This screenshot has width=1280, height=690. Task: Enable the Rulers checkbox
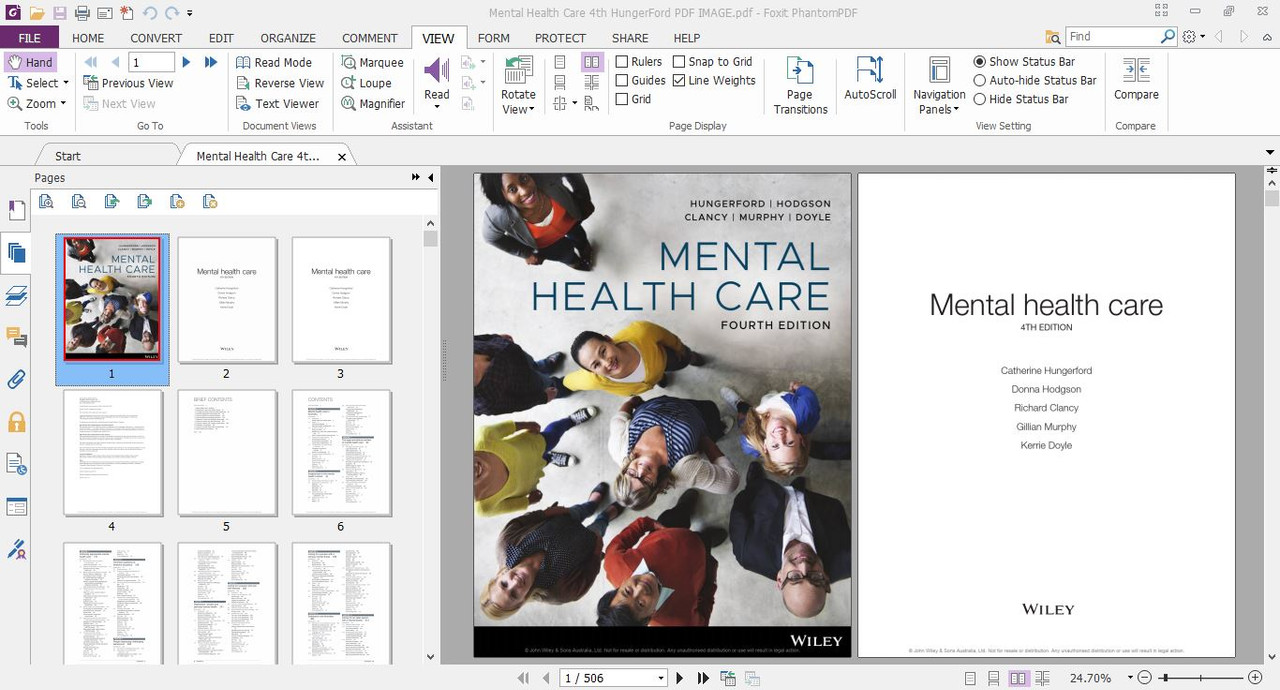(621, 62)
